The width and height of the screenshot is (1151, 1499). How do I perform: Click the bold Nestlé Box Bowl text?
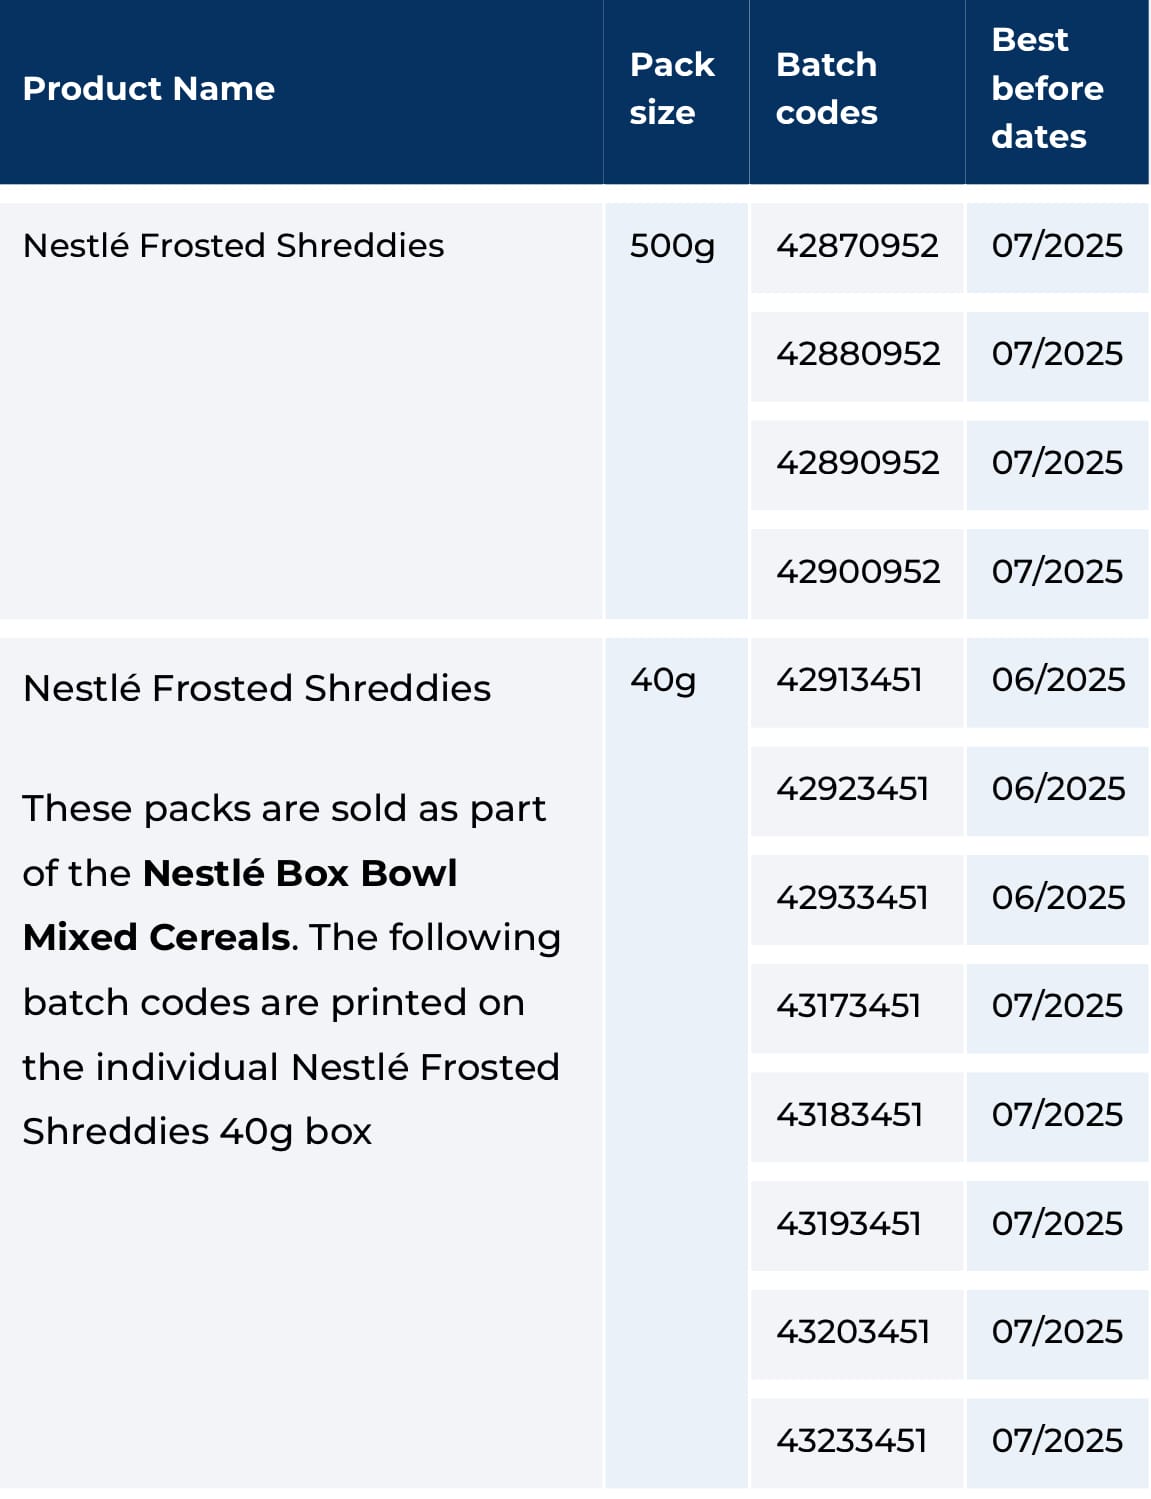tap(300, 874)
